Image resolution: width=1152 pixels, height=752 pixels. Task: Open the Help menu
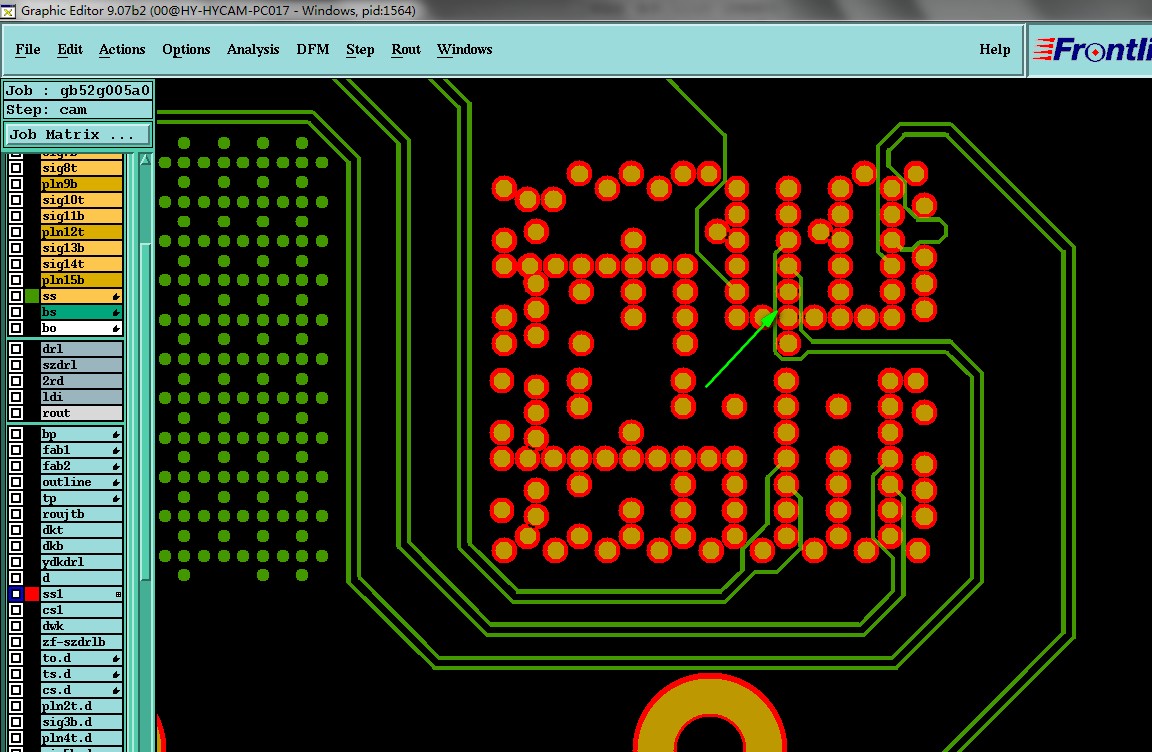[x=995, y=49]
